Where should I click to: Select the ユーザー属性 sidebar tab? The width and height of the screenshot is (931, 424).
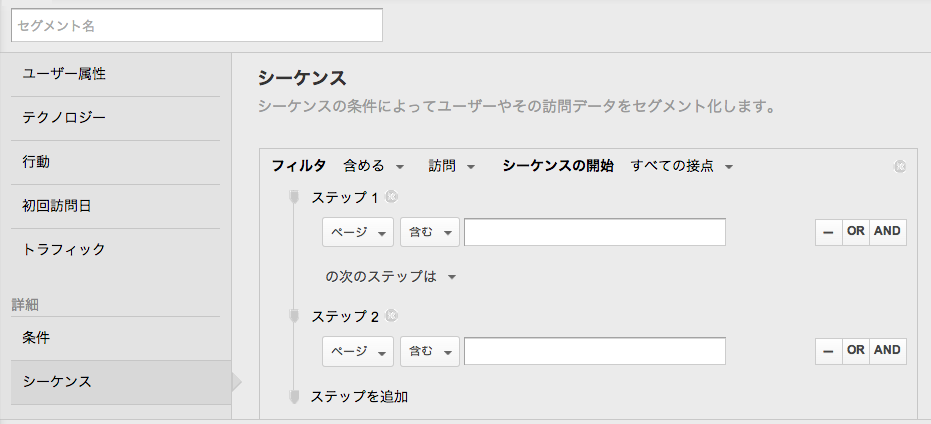(115, 74)
